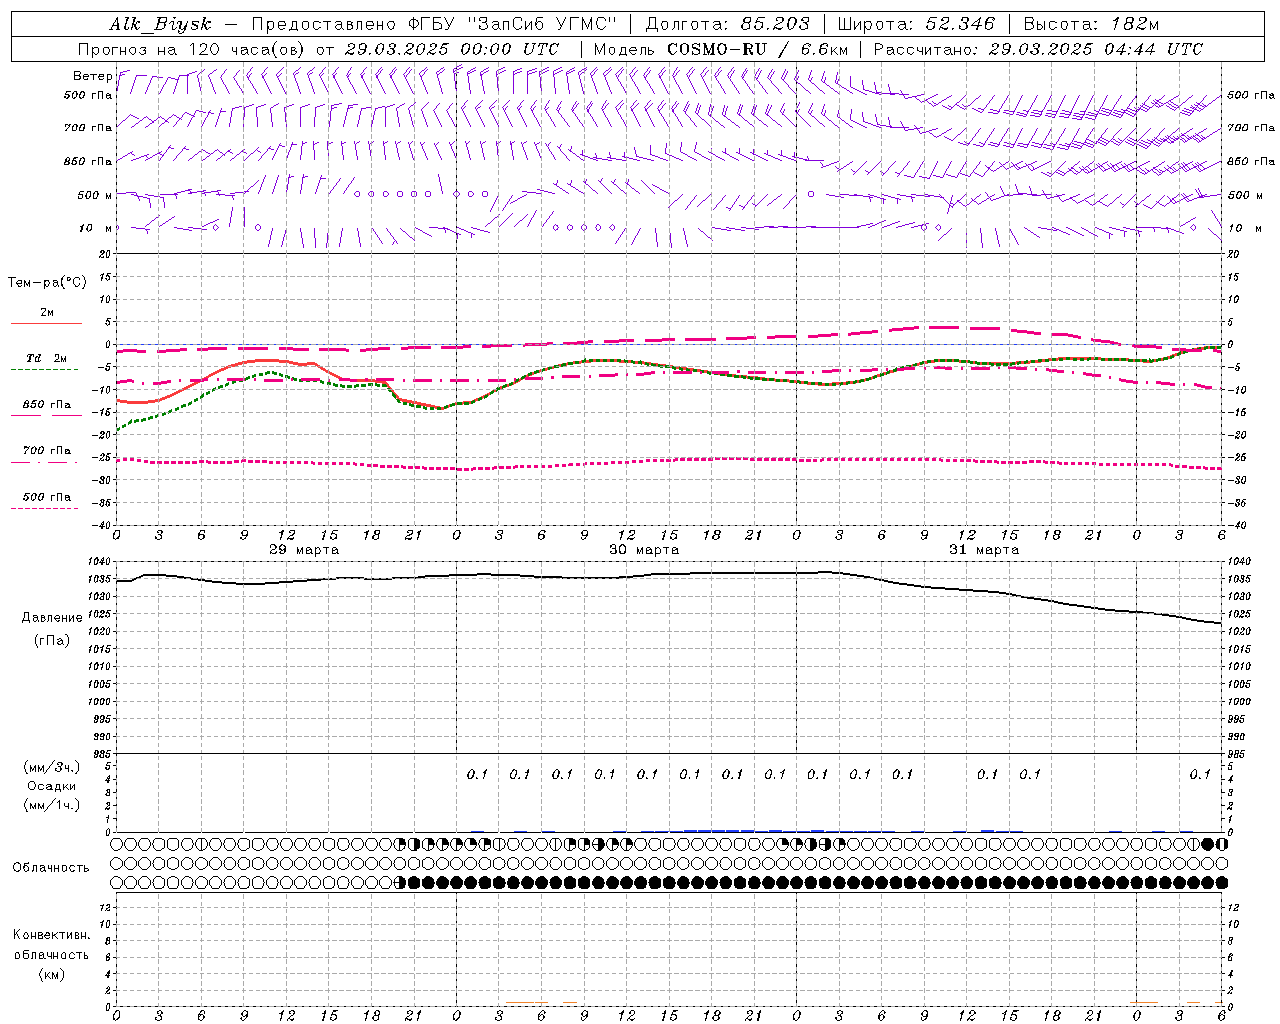Viewport: 1280px width, 1024px height.
Task: Click the "Давление" pressure panel label
Action: (52, 618)
